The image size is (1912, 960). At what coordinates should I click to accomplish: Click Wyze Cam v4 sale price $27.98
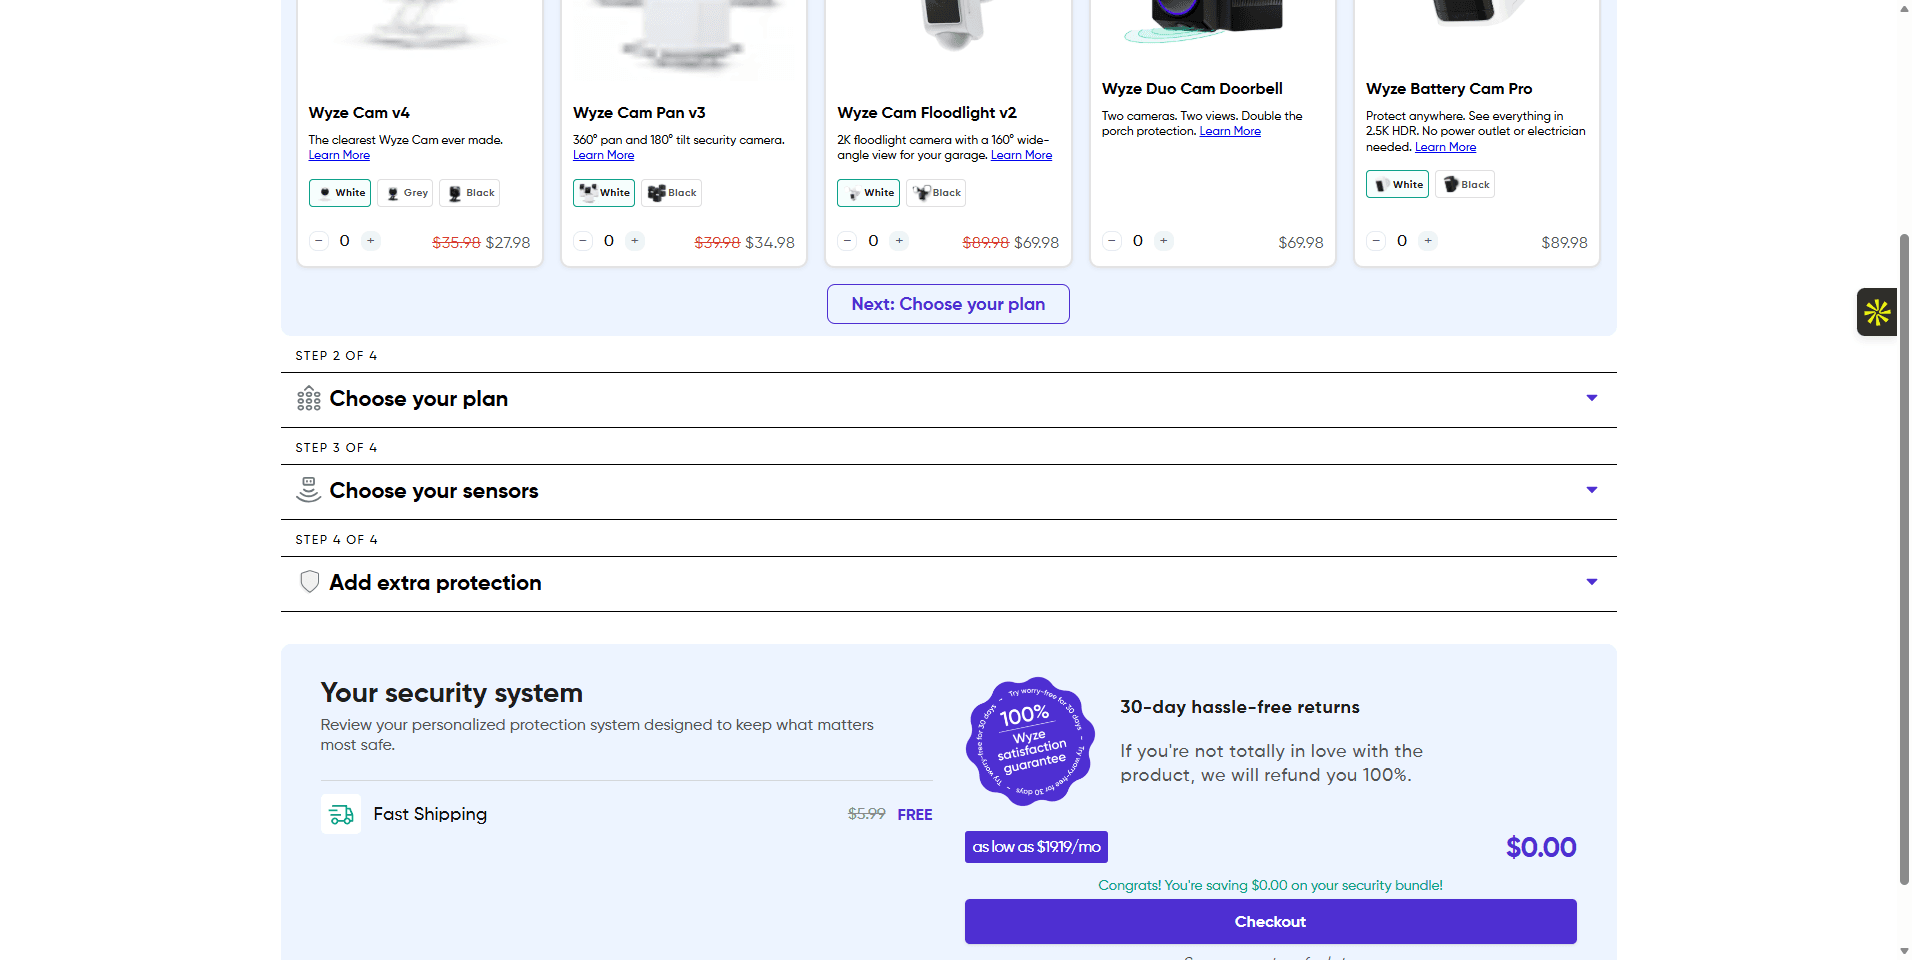pos(508,242)
